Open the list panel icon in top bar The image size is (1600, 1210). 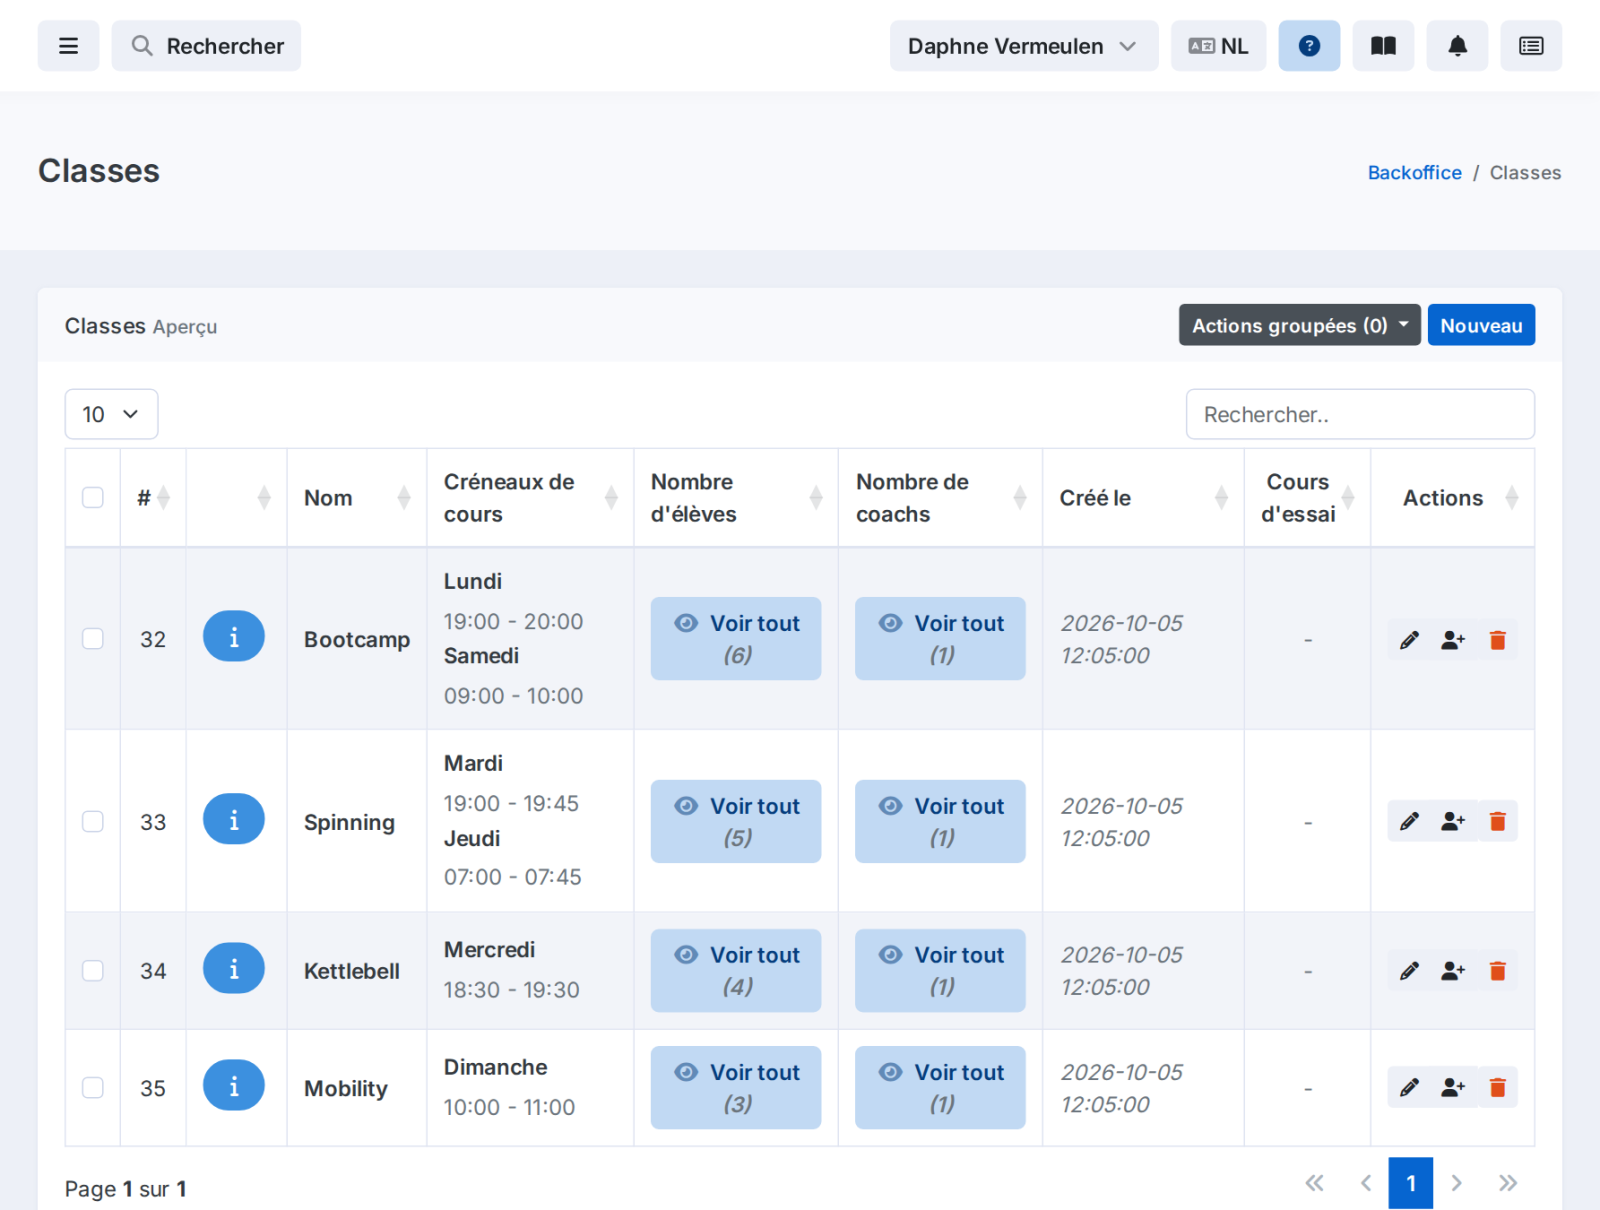[x=1531, y=46]
